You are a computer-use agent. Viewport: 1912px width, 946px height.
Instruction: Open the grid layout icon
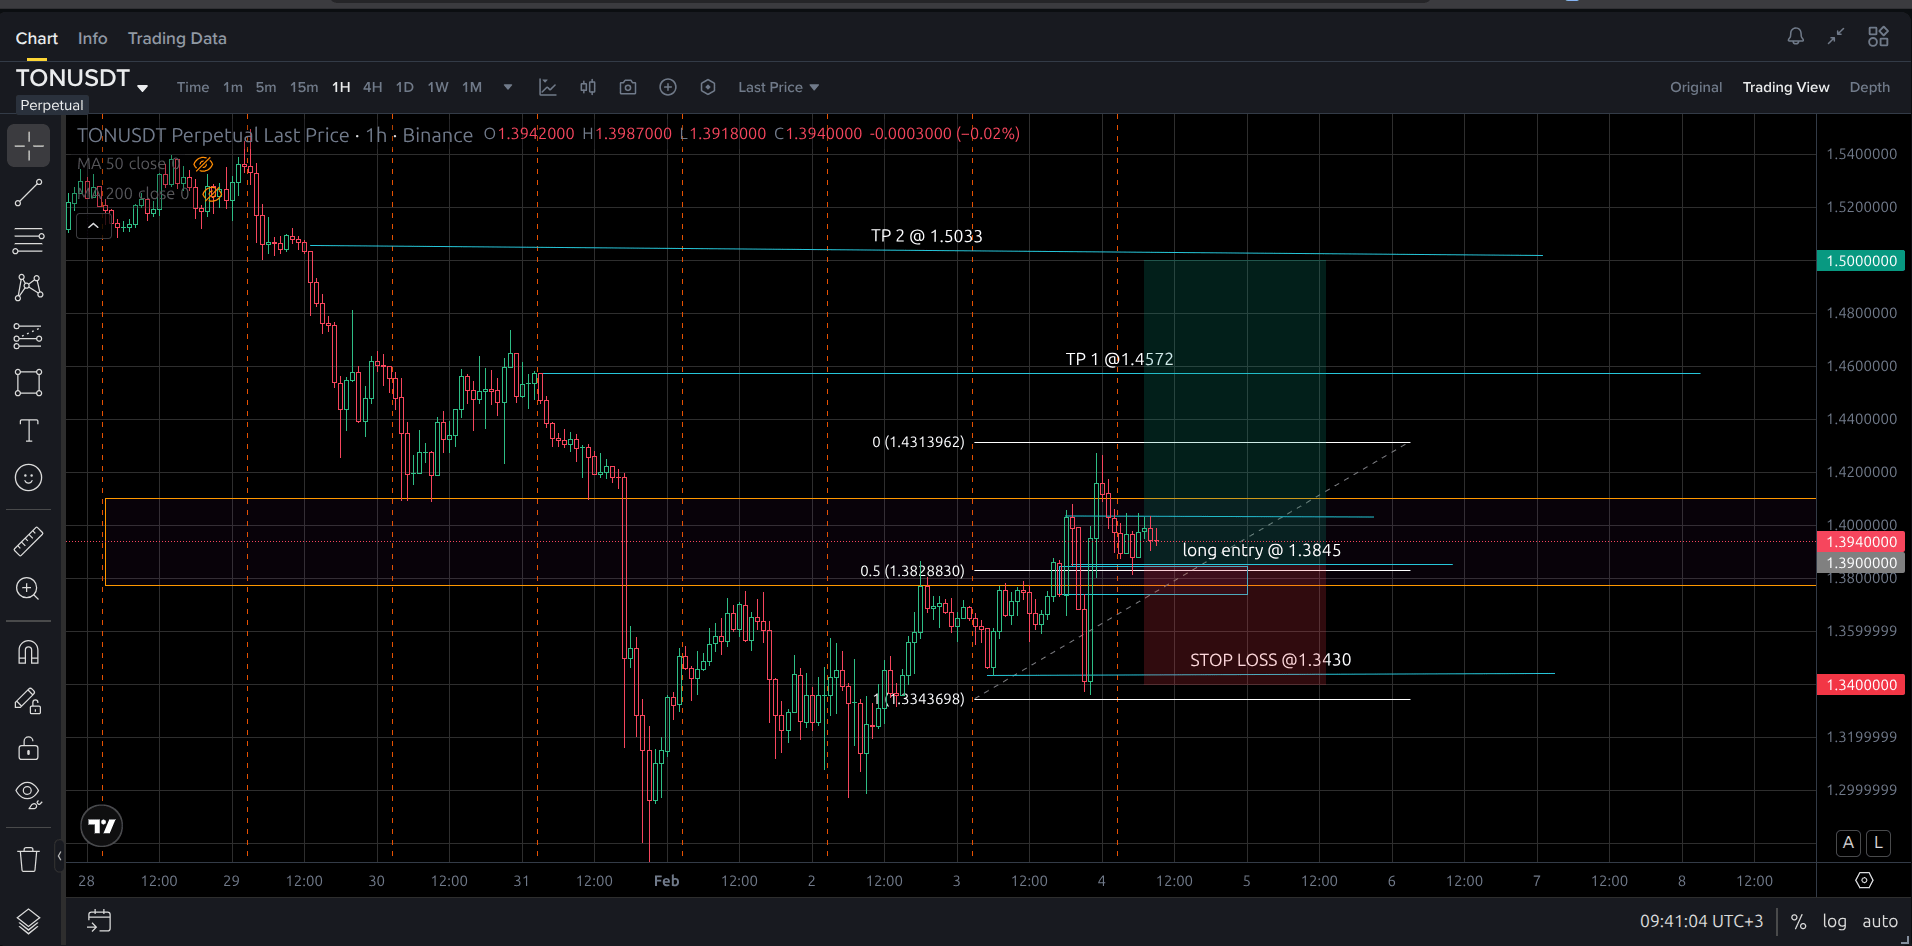pos(1878,37)
